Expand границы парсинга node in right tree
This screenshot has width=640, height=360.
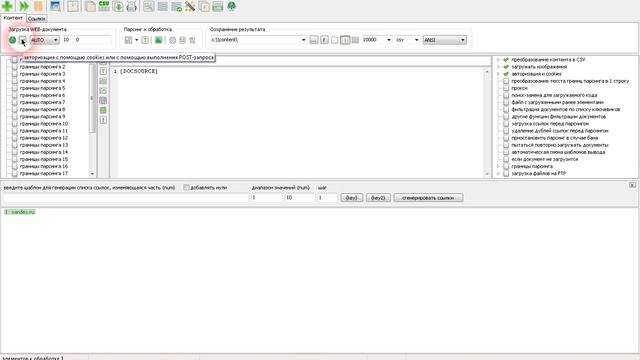pyautogui.click(x=498, y=167)
